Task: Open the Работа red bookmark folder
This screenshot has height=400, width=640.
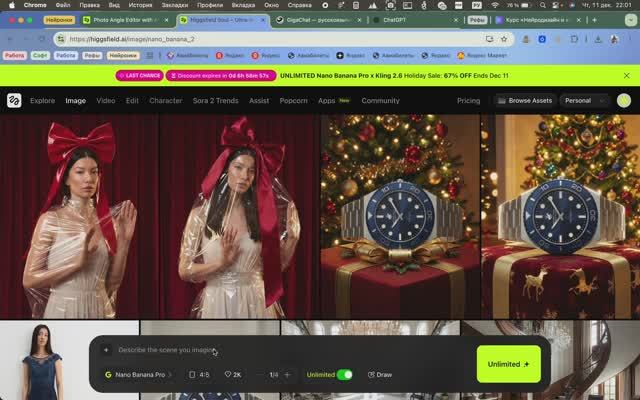Action: point(15,56)
